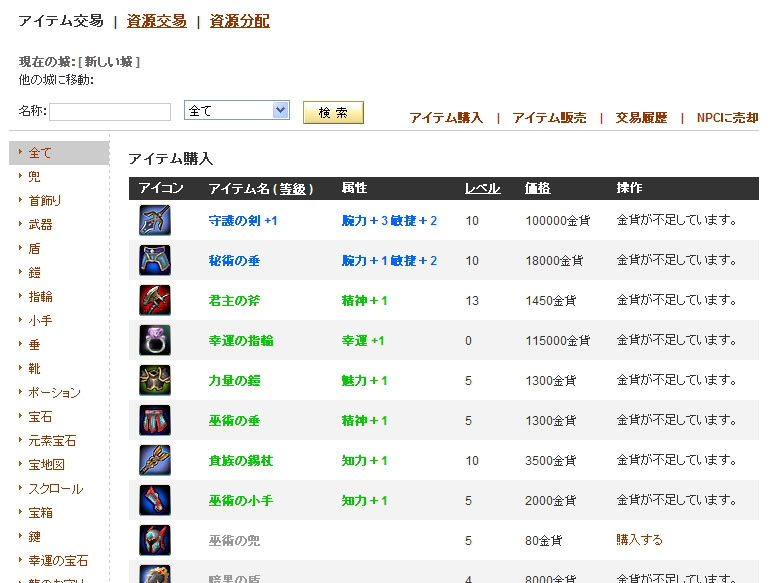The image size is (777, 583).
Task: Open the 全て category dropdown
Action: 237,111
